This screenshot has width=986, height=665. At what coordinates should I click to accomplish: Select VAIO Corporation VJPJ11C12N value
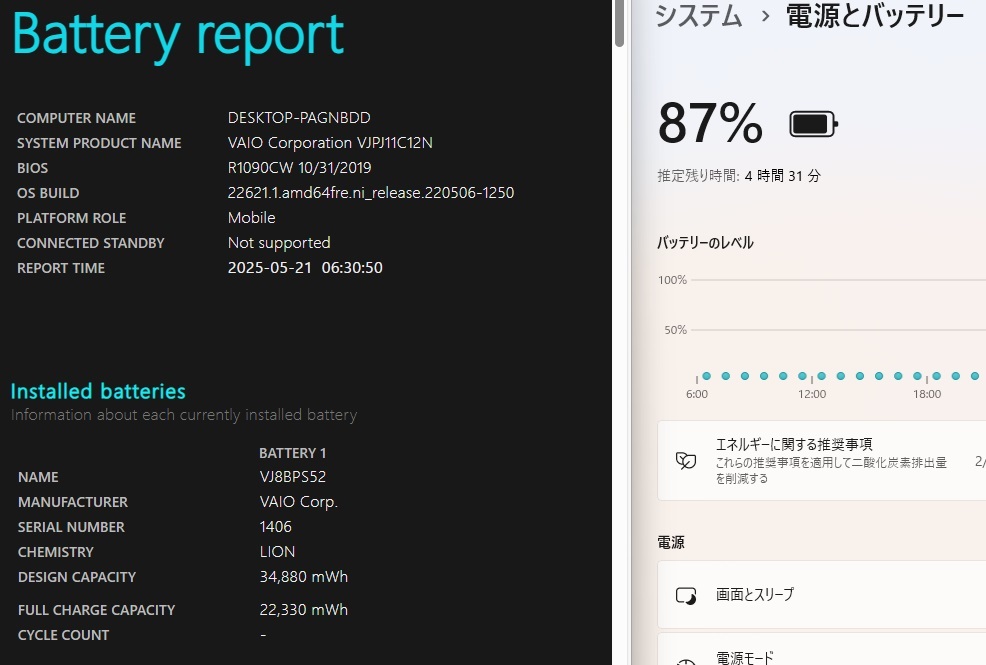point(330,143)
